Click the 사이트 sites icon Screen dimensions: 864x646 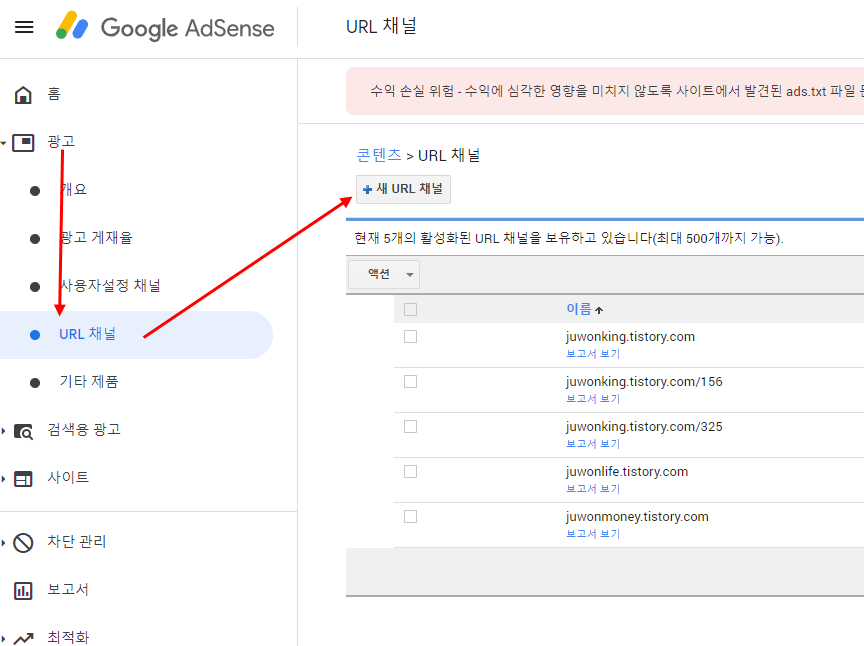23,479
